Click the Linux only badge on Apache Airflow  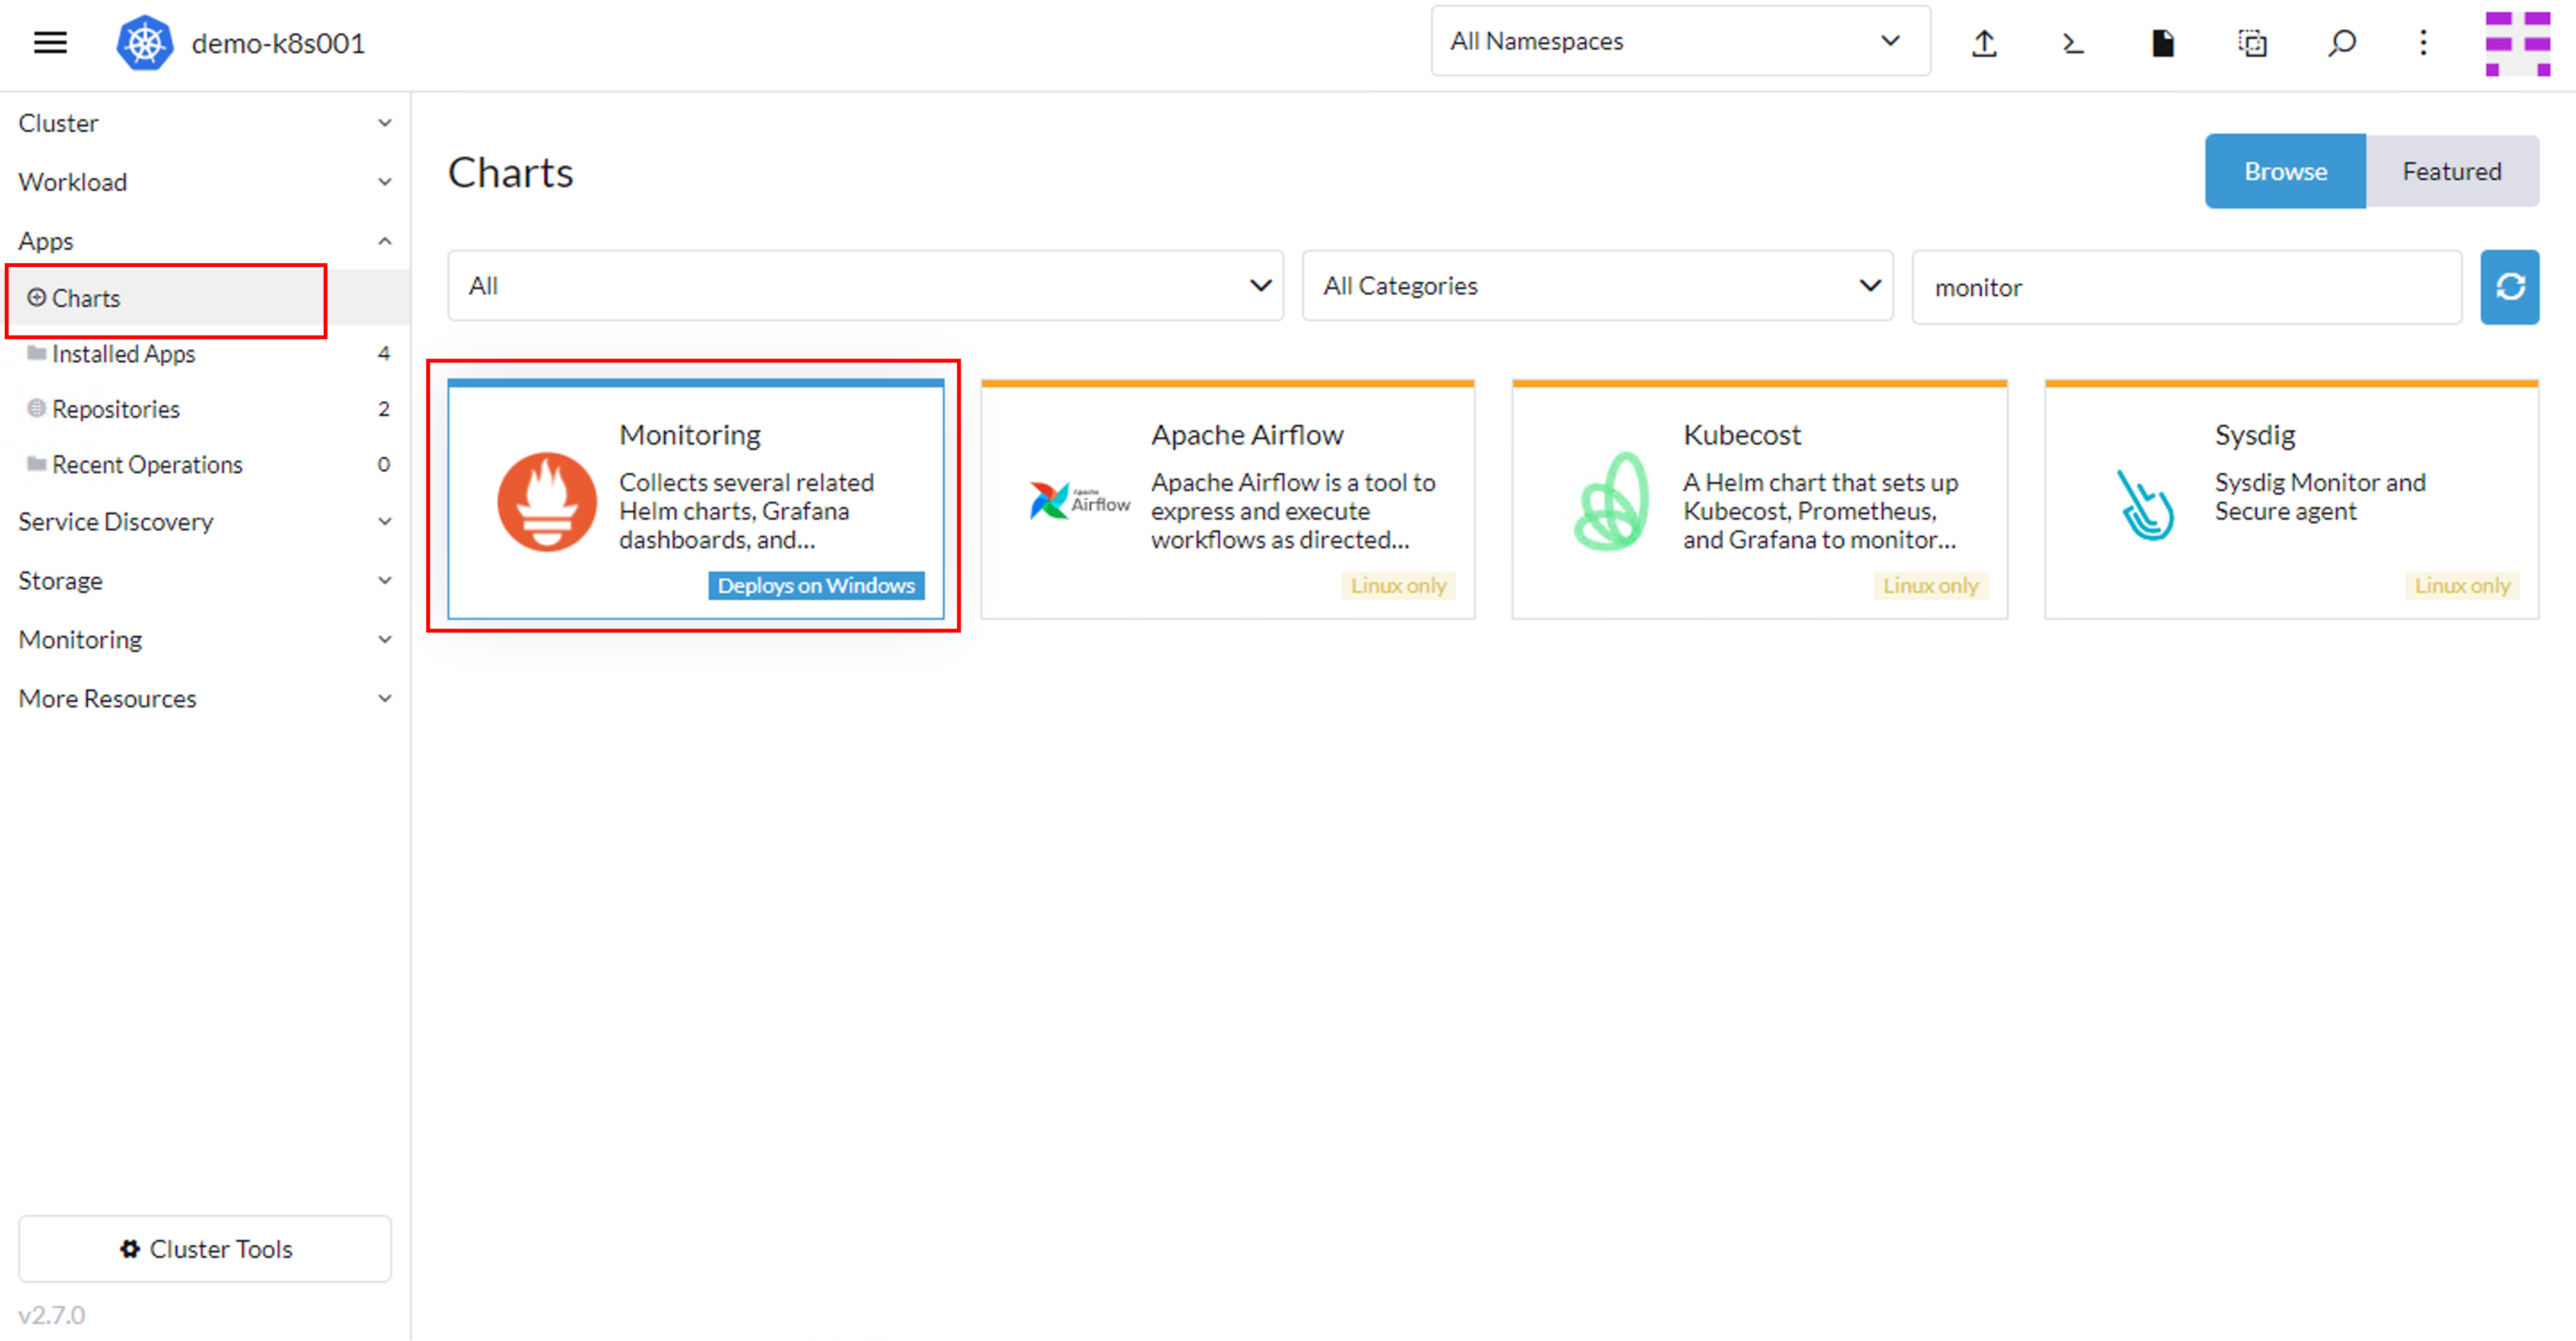[1398, 586]
